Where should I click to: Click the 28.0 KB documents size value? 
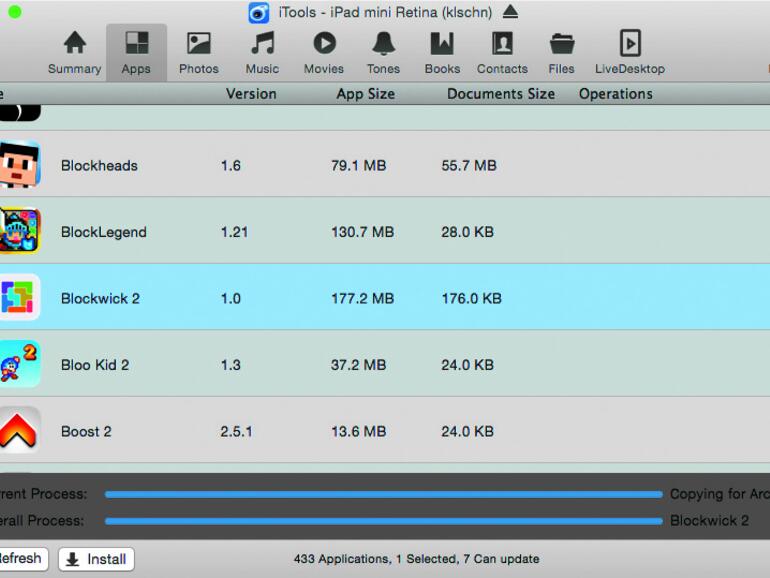pos(467,232)
